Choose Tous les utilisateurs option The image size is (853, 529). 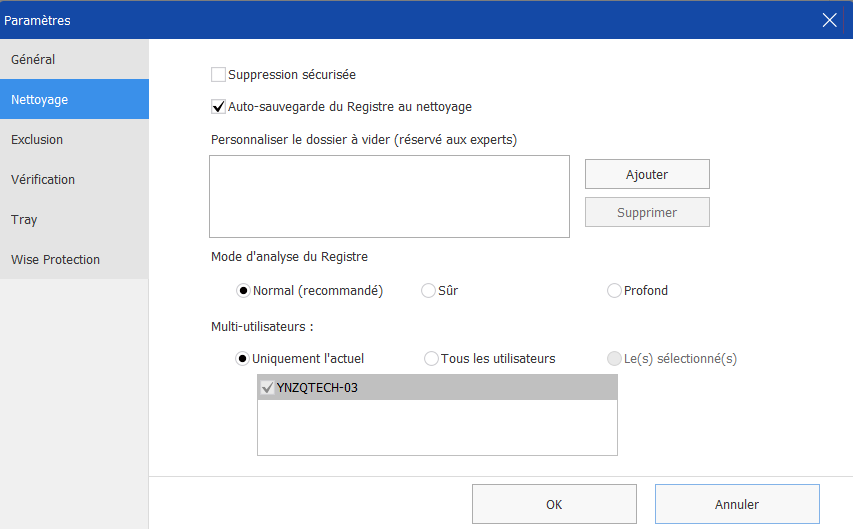coord(431,359)
